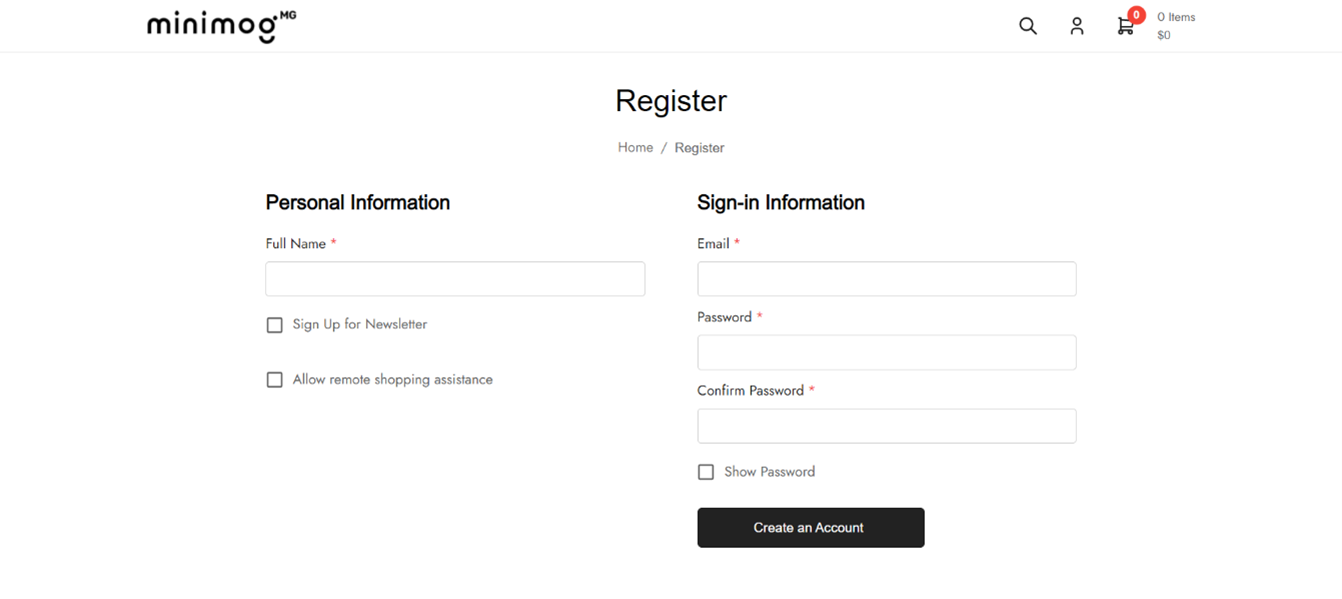Click the Sign-in Information heading
Viewport: 1342px width, 599px height.
coord(781,203)
